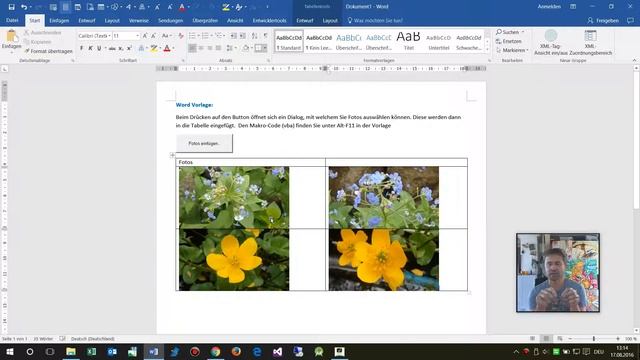Image resolution: width=640 pixels, height=360 pixels.
Task: Switch to the Verweise tab
Action: pos(139,20)
